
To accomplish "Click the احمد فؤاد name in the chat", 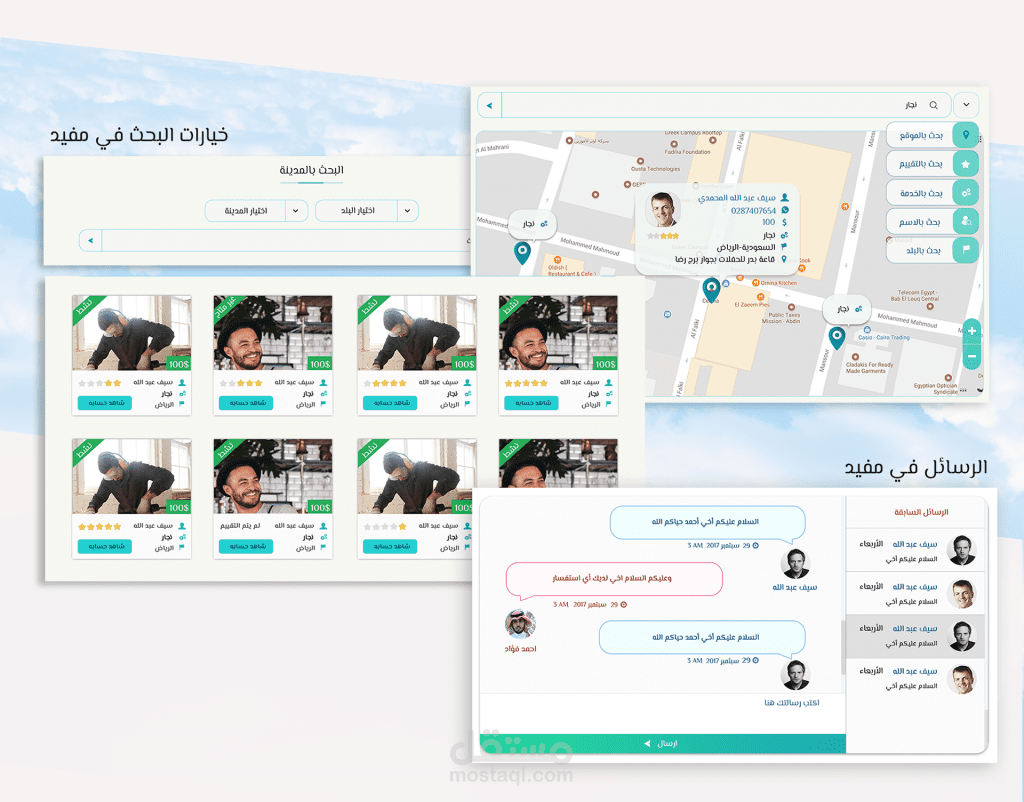I will pyautogui.click(x=520, y=649).
